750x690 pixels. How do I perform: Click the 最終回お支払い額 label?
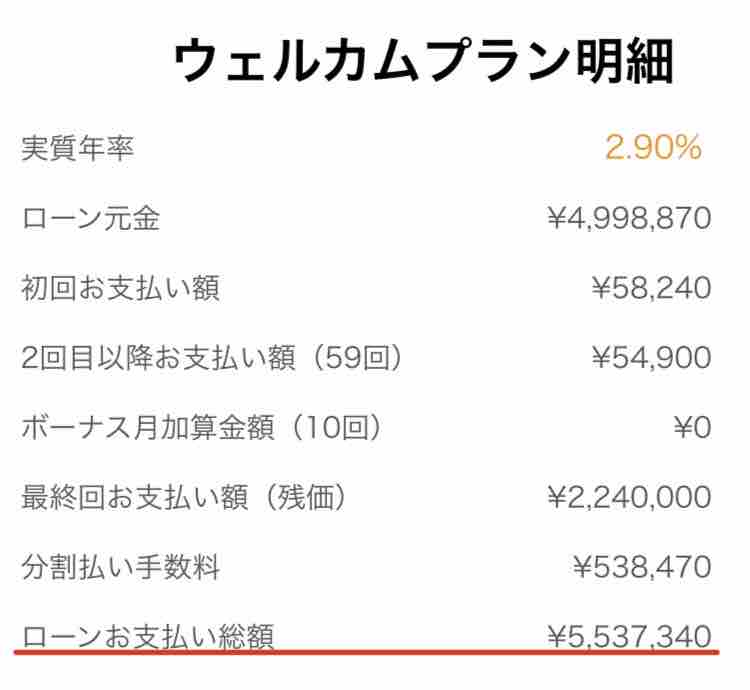tap(134, 498)
